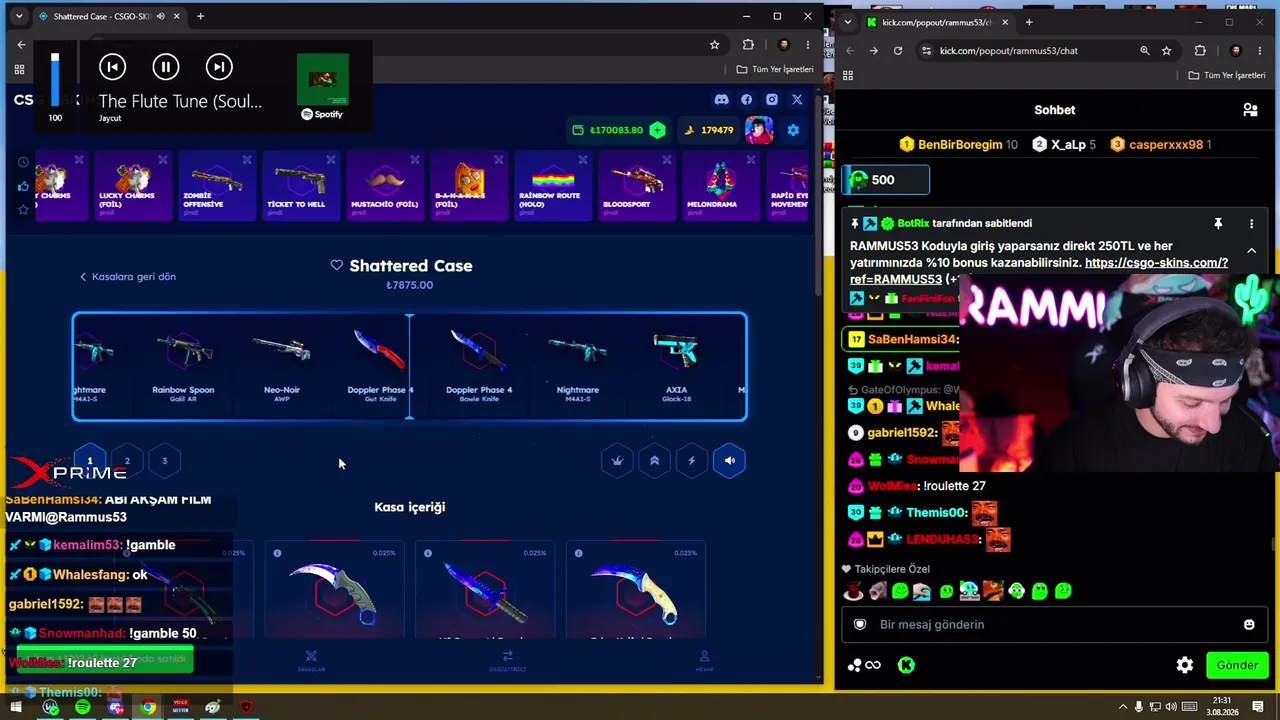
Task: Open extensions menu in CSGO-Skins window
Action: pos(748,45)
